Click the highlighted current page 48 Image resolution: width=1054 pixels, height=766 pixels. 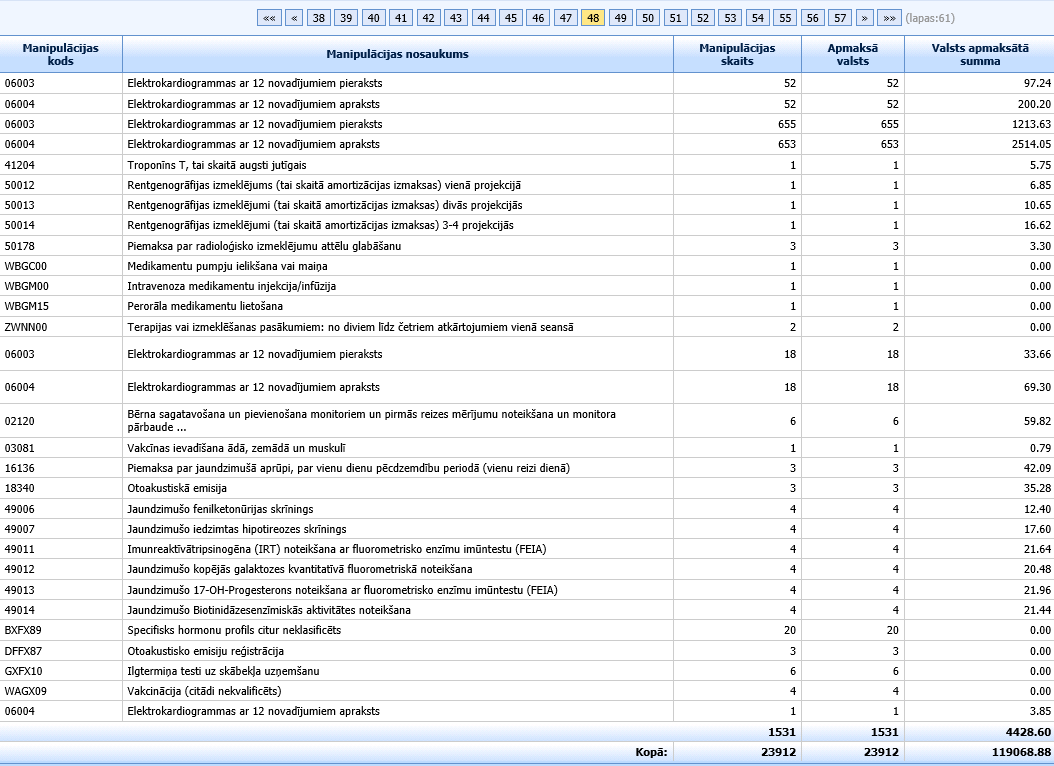pos(592,18)
